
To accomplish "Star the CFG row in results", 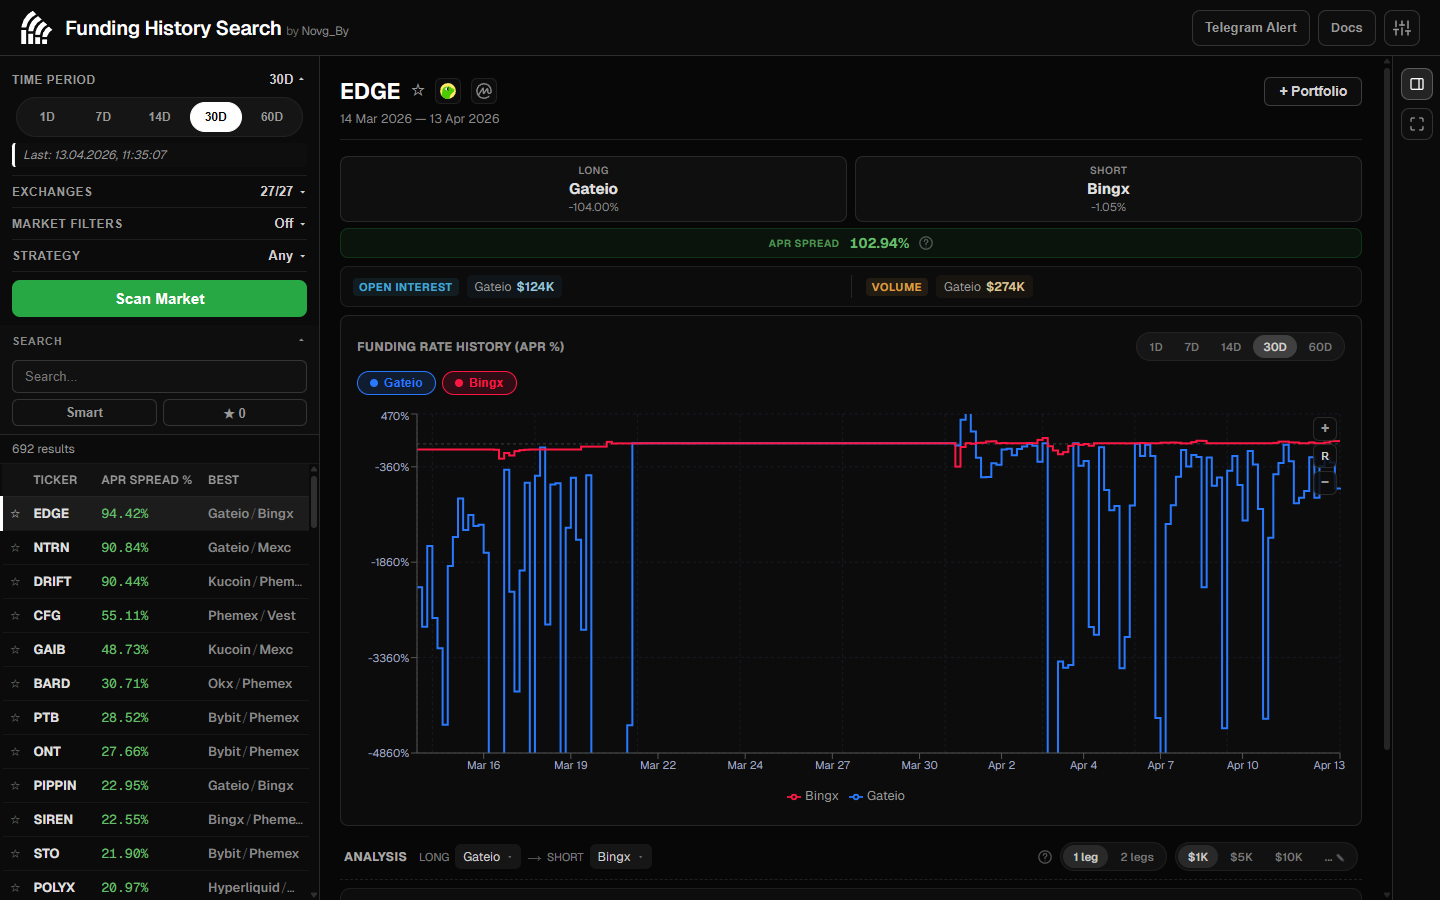I will (x=15, y=616).
